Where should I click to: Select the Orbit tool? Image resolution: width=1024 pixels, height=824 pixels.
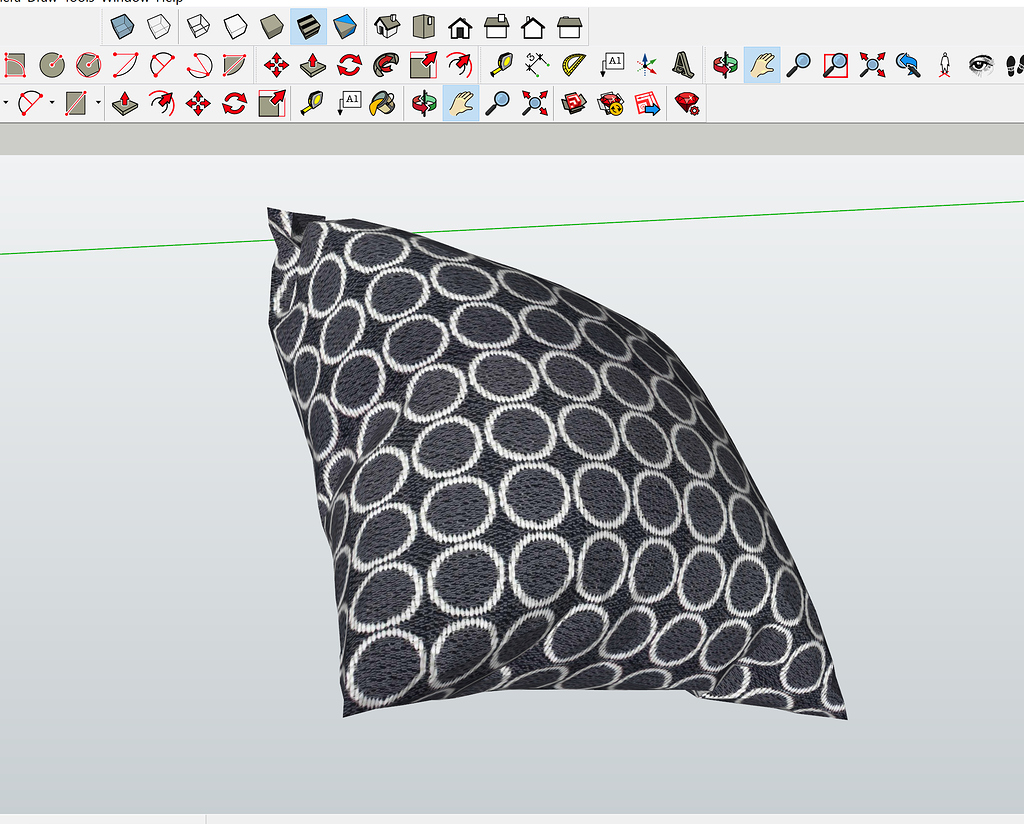click(x=723, y=63)
